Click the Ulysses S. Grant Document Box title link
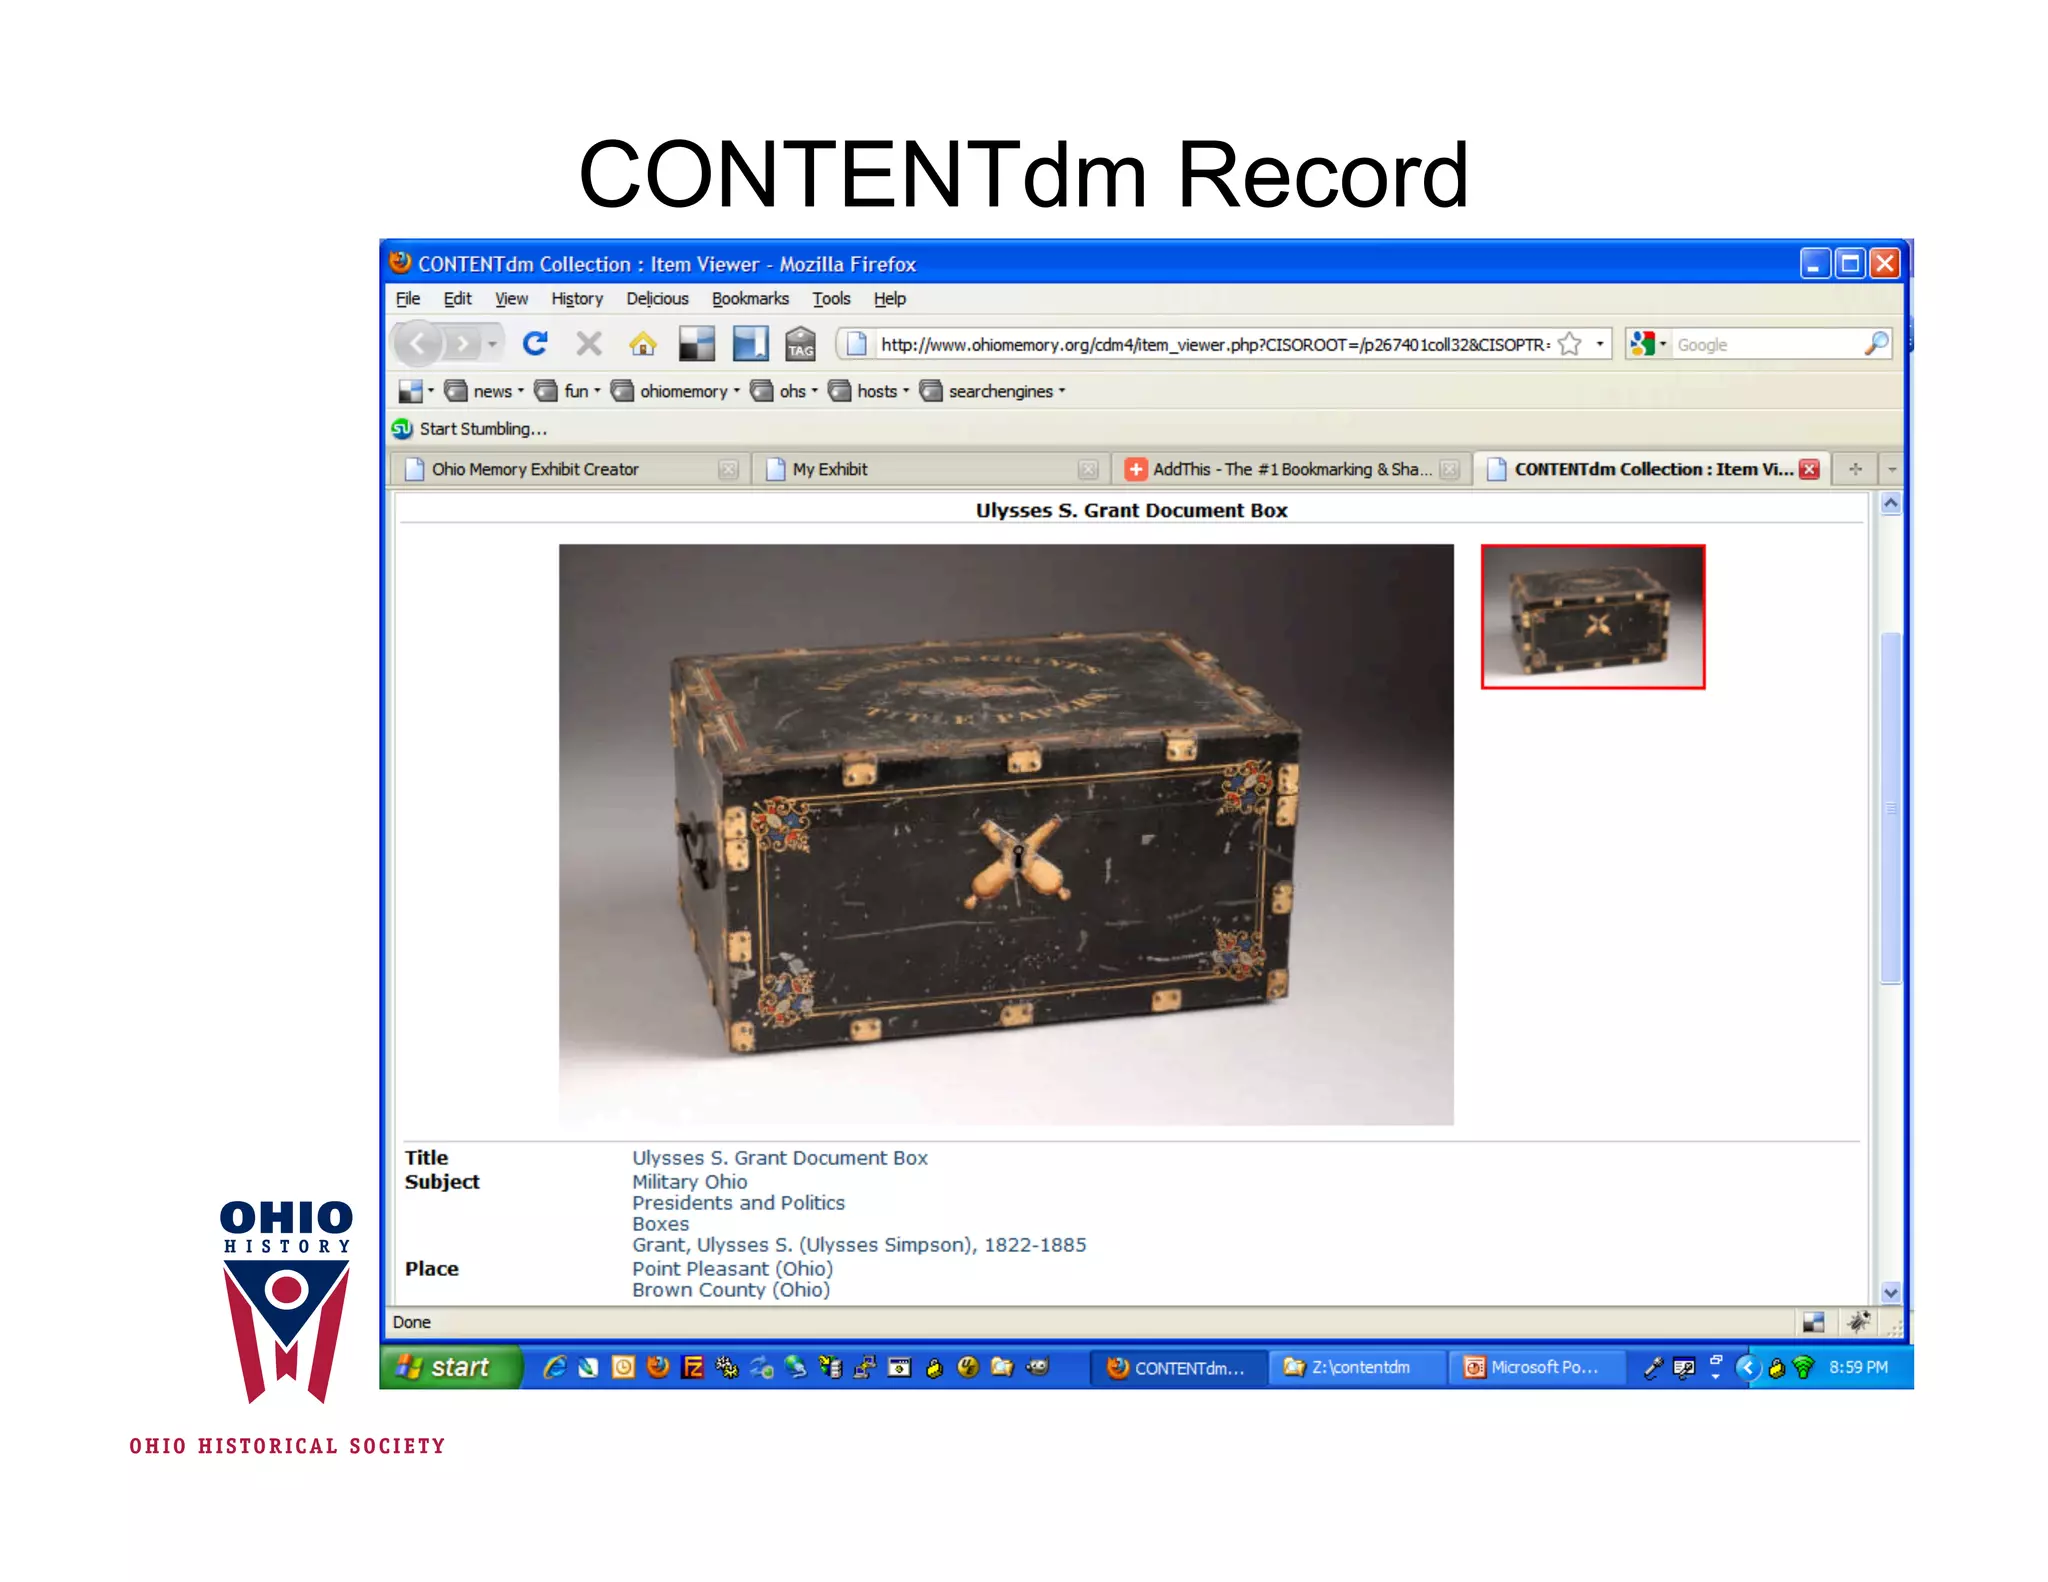 coord(779,1158)
